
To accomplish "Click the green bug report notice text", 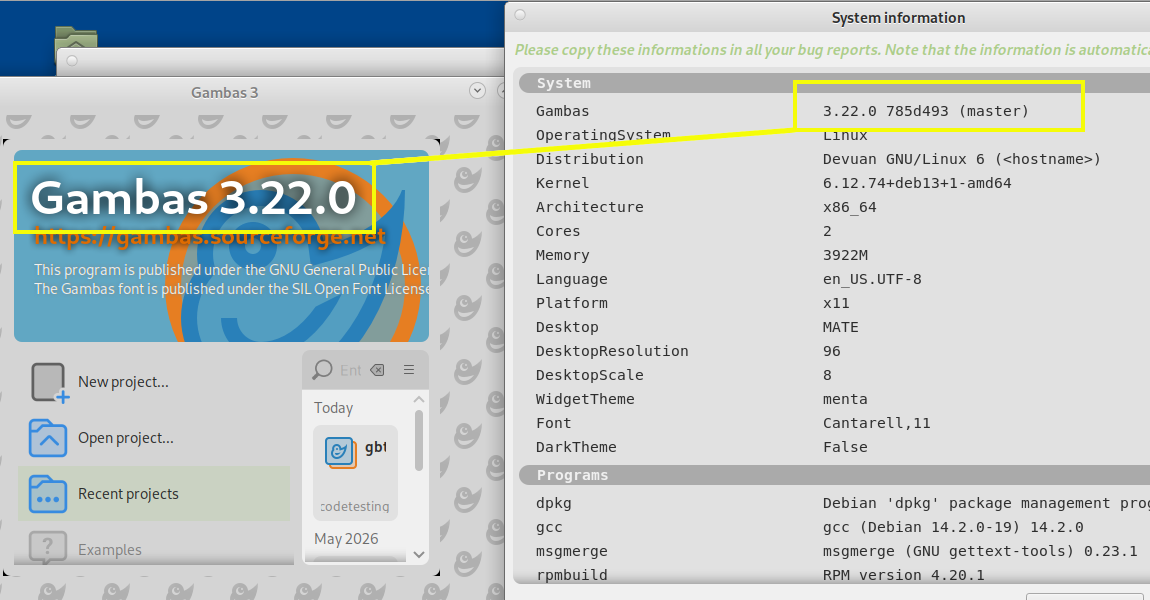I will (x=832, y=50).
